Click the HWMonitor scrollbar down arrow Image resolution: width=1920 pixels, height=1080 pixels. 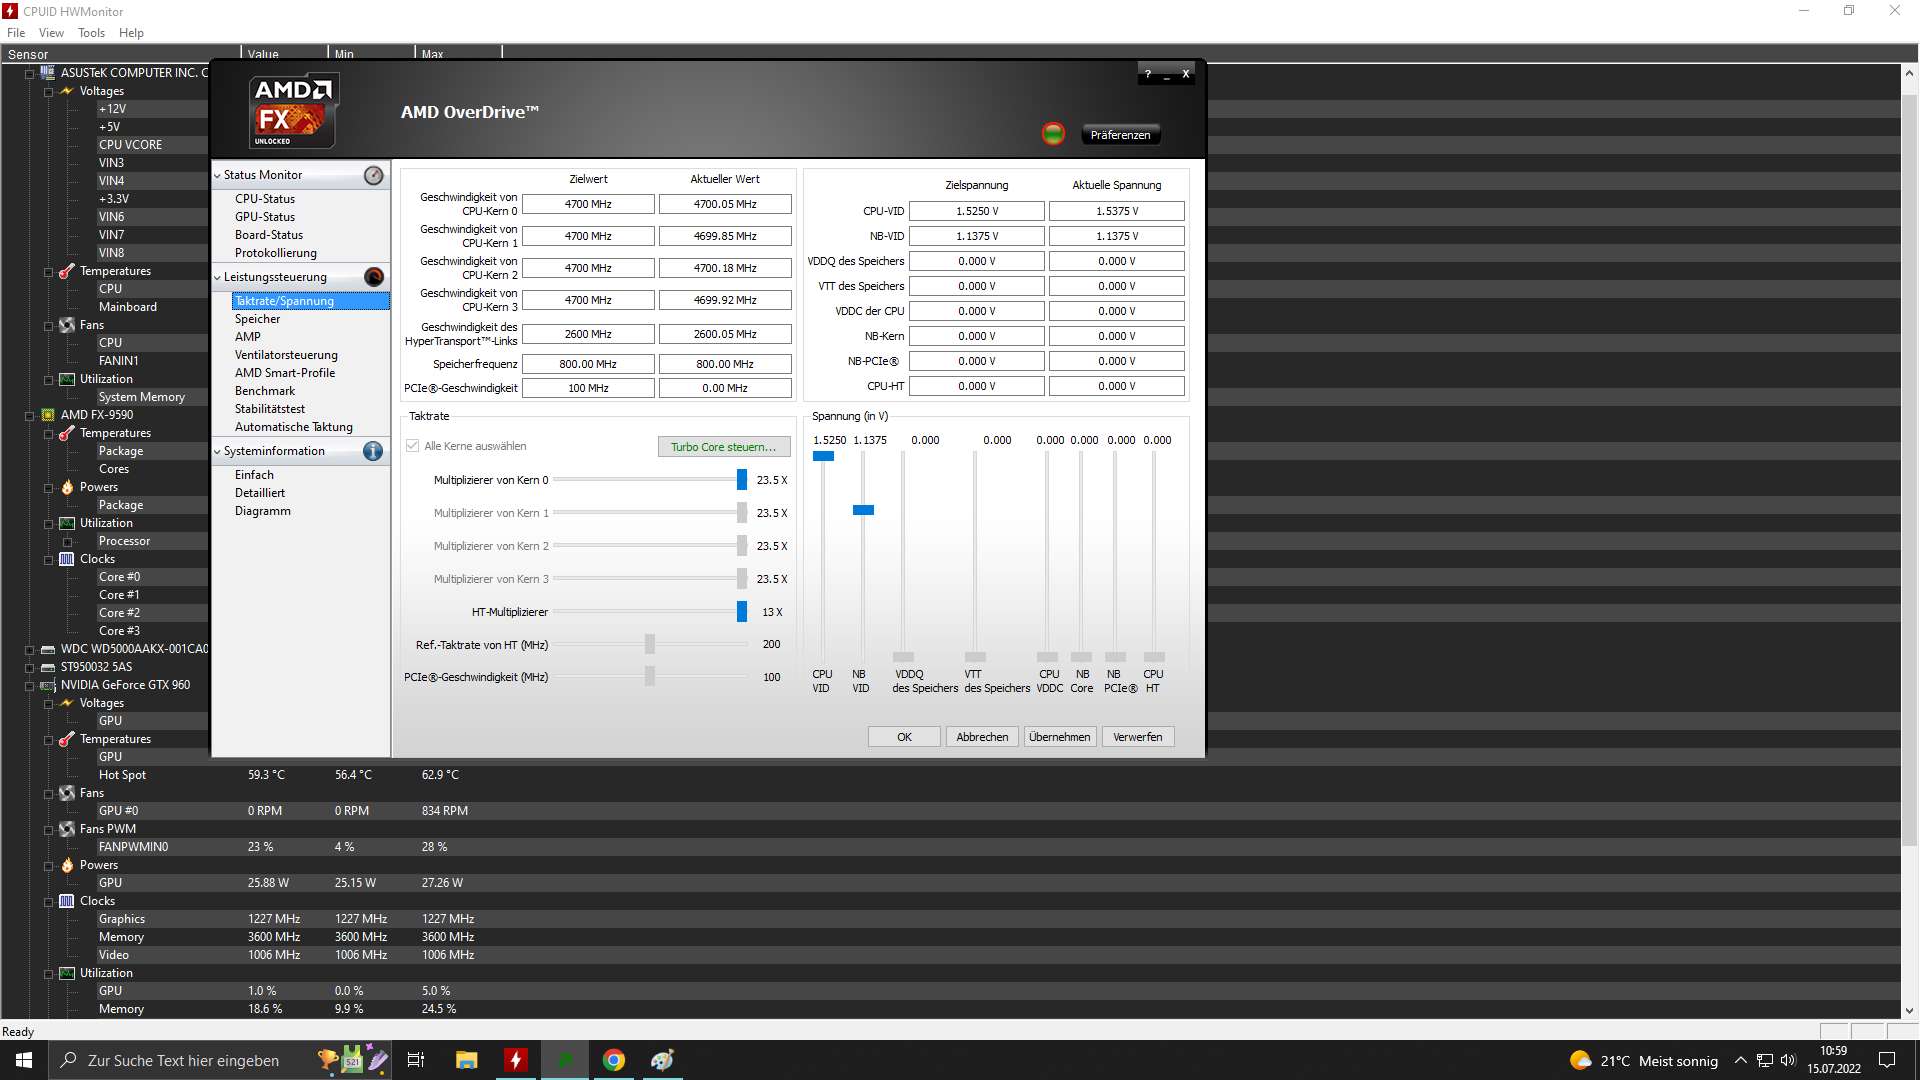1909,1010
